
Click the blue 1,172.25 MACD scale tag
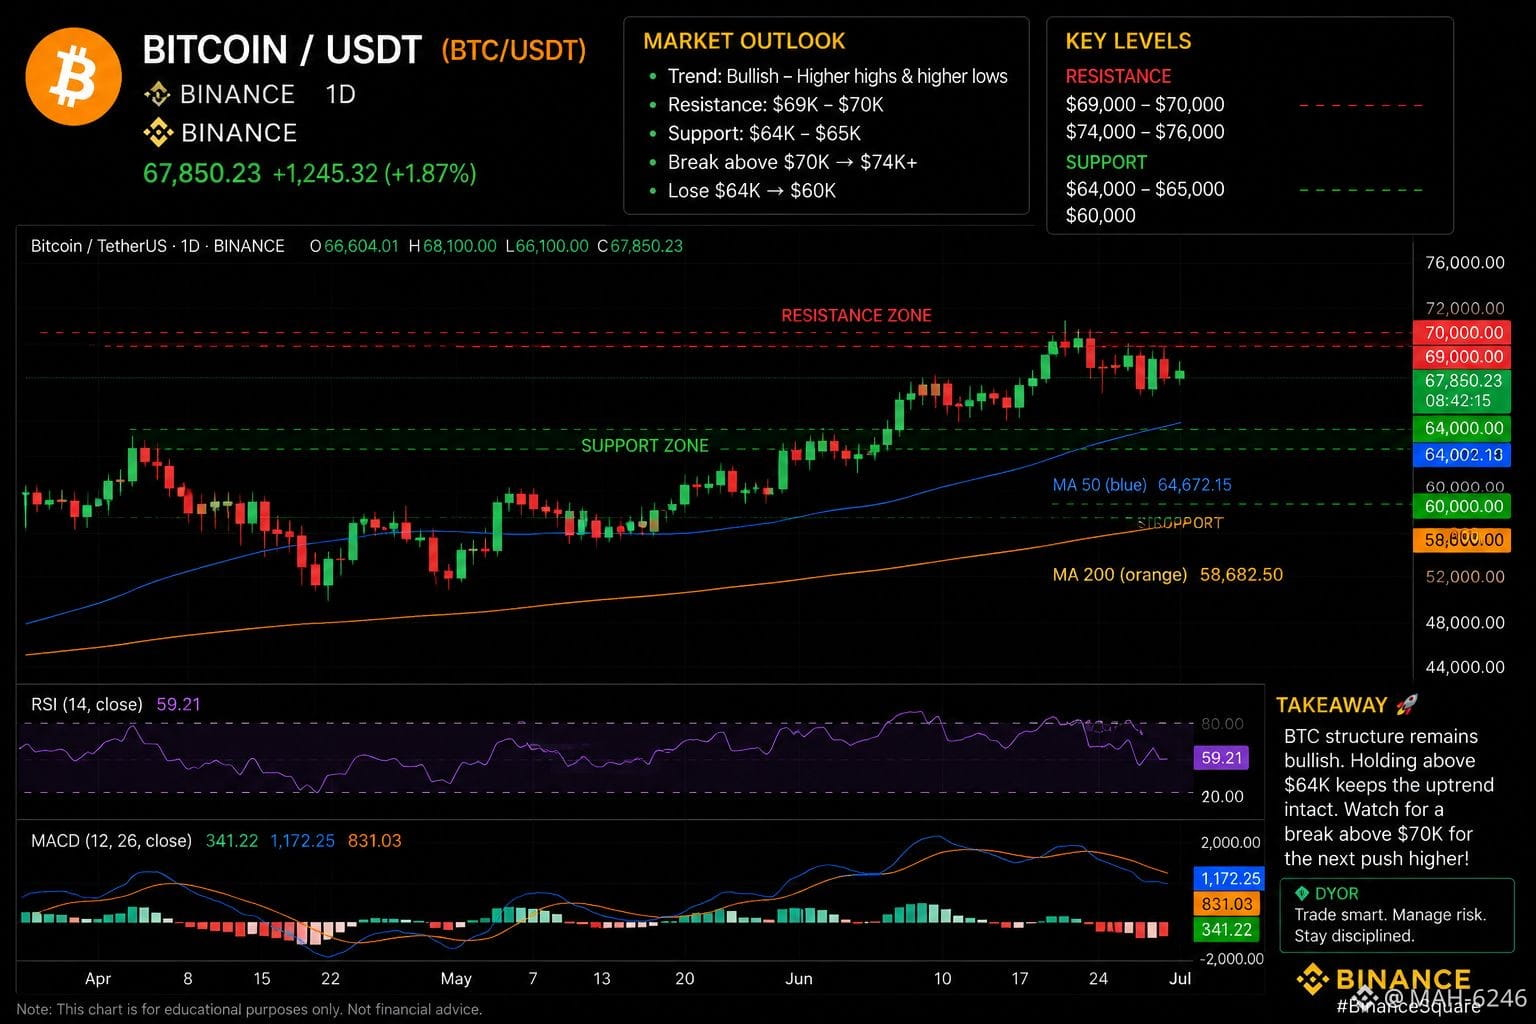pyautogui.click(x=1229, y=879)
